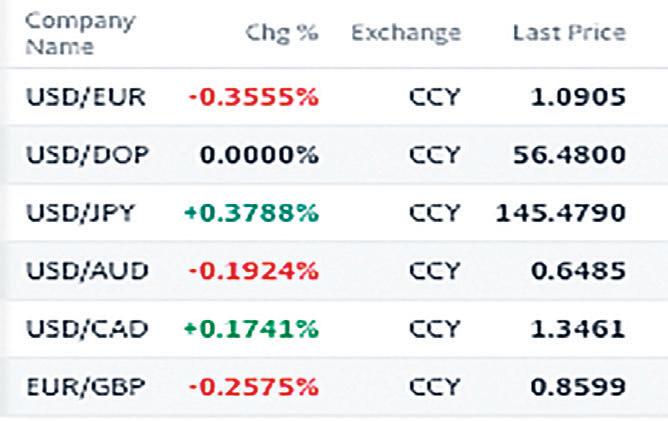
Task: Sort by Last Price column header
Action: [569, 33]
